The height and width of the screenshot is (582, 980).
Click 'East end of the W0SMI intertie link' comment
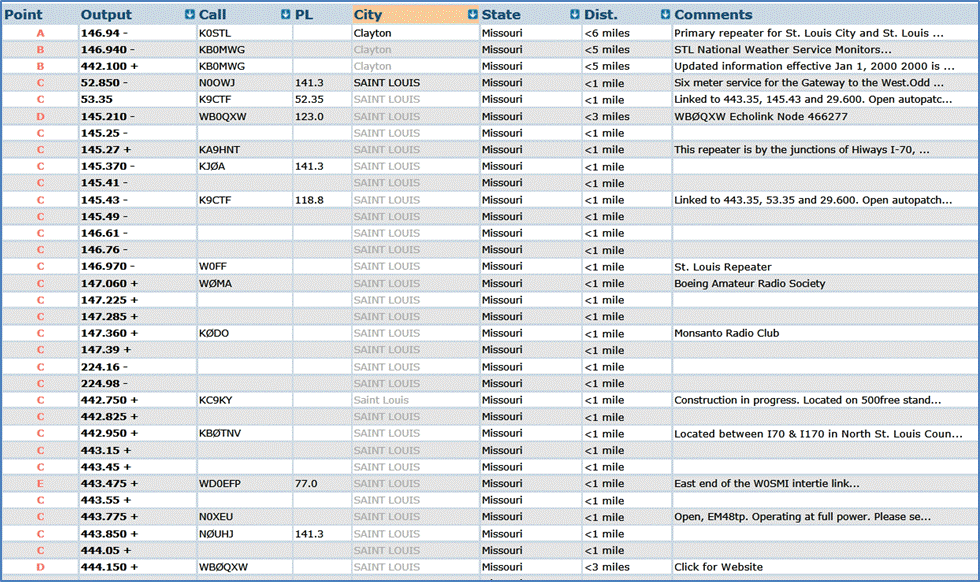point(767,483)
